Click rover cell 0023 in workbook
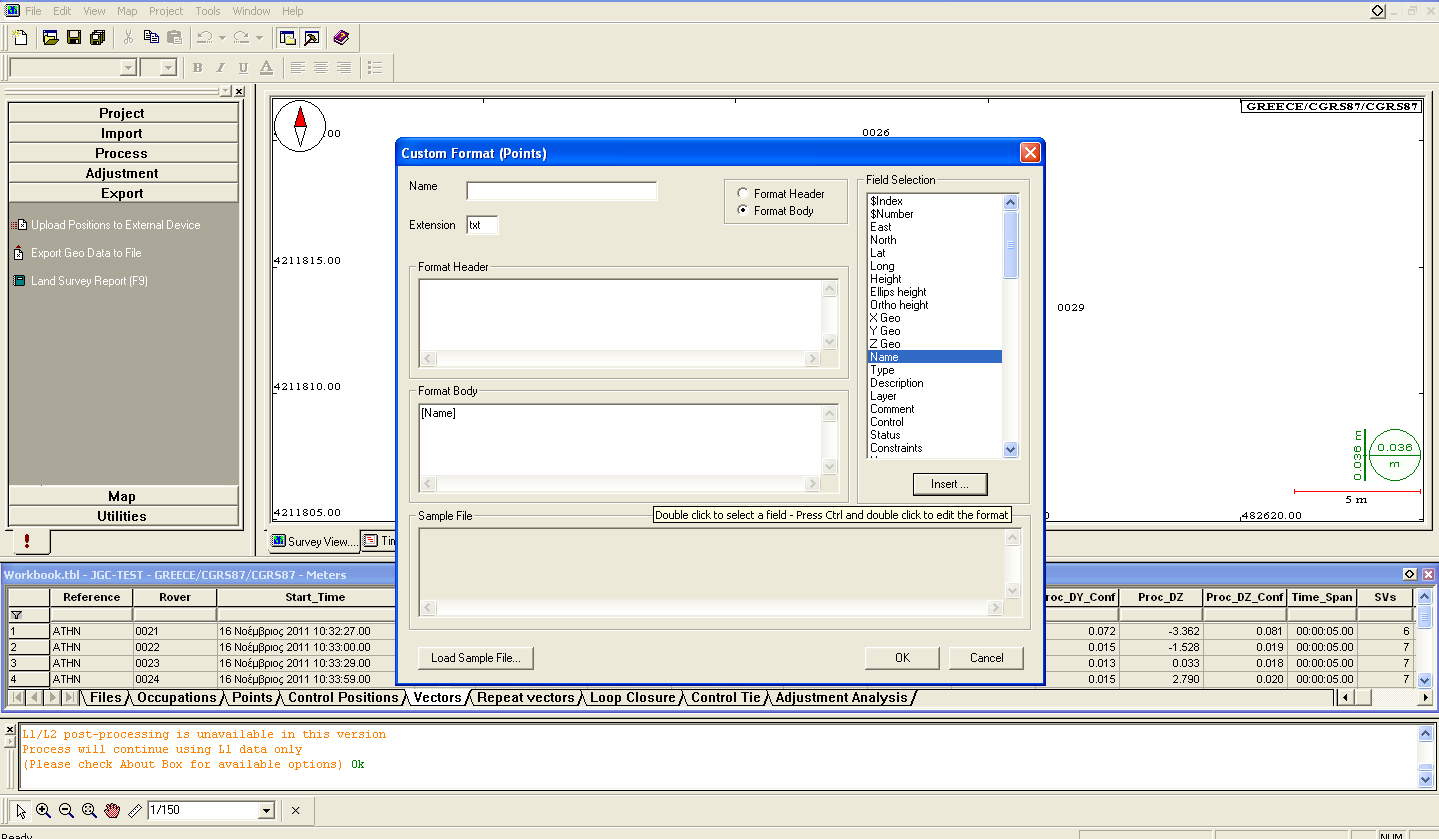The height and width of the screenshot is (839, 1439). (175, 663)
